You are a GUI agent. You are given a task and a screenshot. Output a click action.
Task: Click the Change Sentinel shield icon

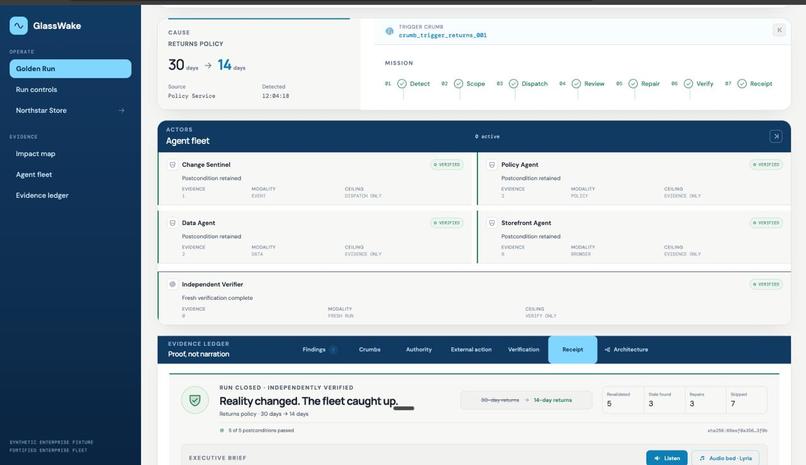click(x=173, y=165)
